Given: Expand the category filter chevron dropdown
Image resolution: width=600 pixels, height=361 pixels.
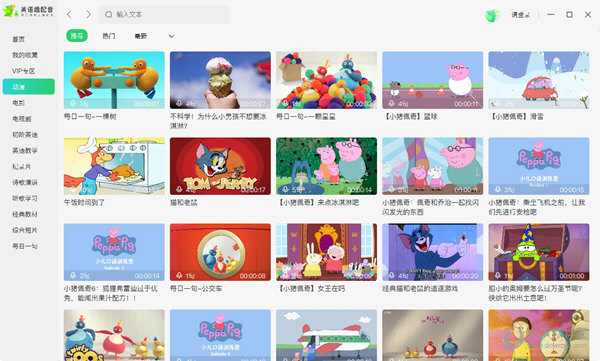Looking at the screenshot, I should pyautogui.click(x=171, y=36).
